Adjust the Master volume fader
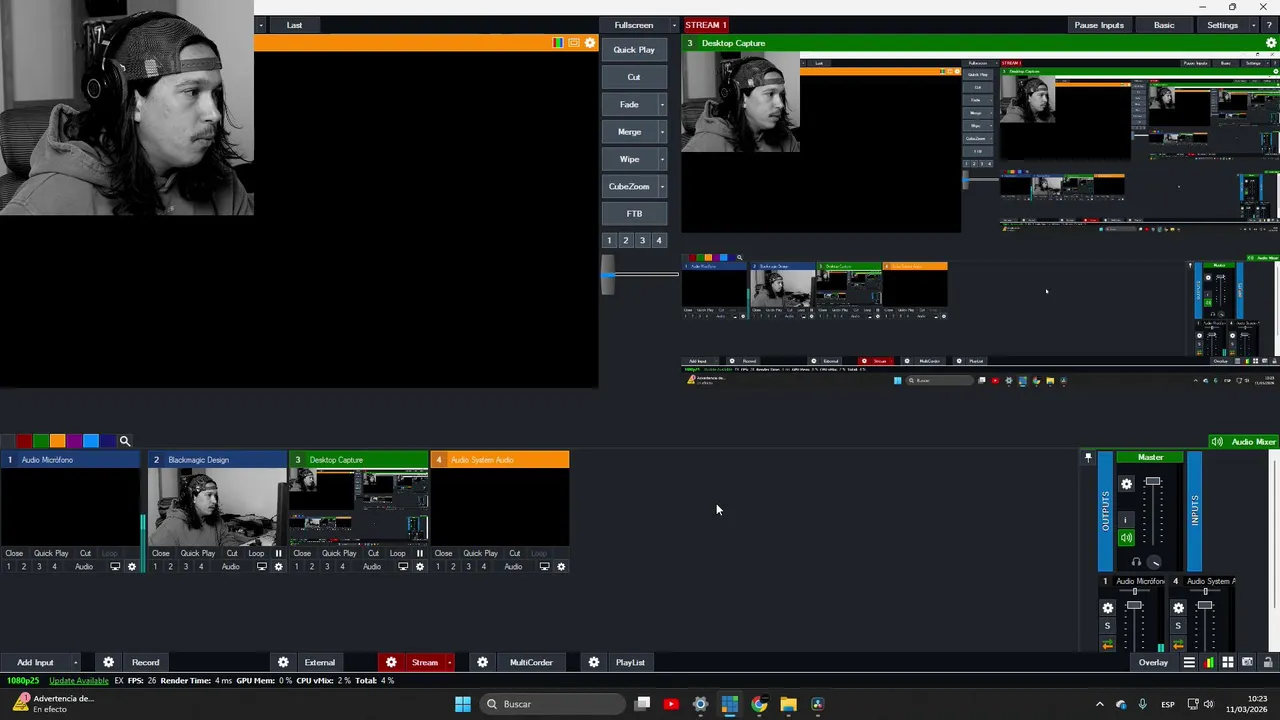 1153,483
